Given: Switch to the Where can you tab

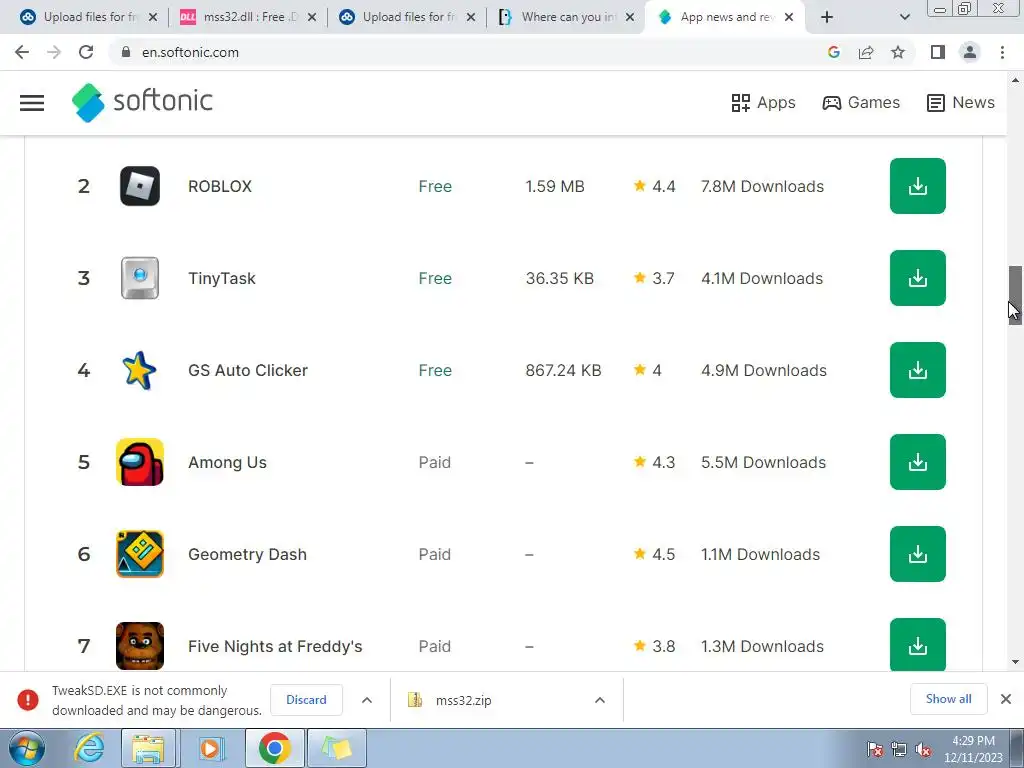Looking at the screenshot, I should coord(566,17).
